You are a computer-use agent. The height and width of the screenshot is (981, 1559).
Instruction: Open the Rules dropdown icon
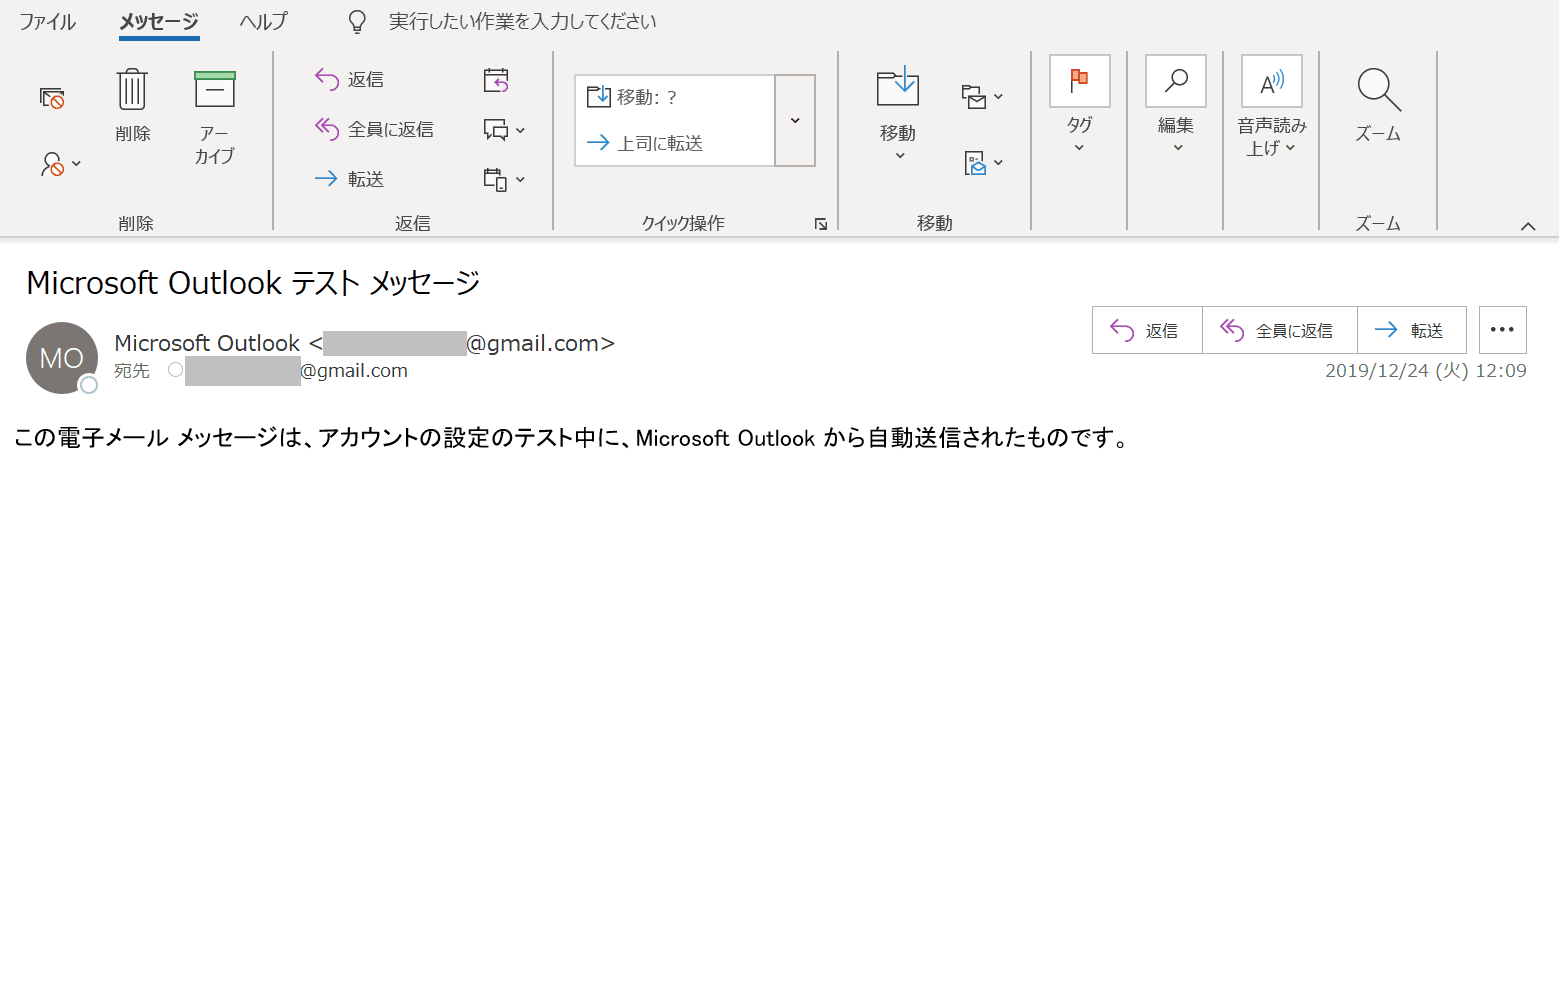point(982,97)
